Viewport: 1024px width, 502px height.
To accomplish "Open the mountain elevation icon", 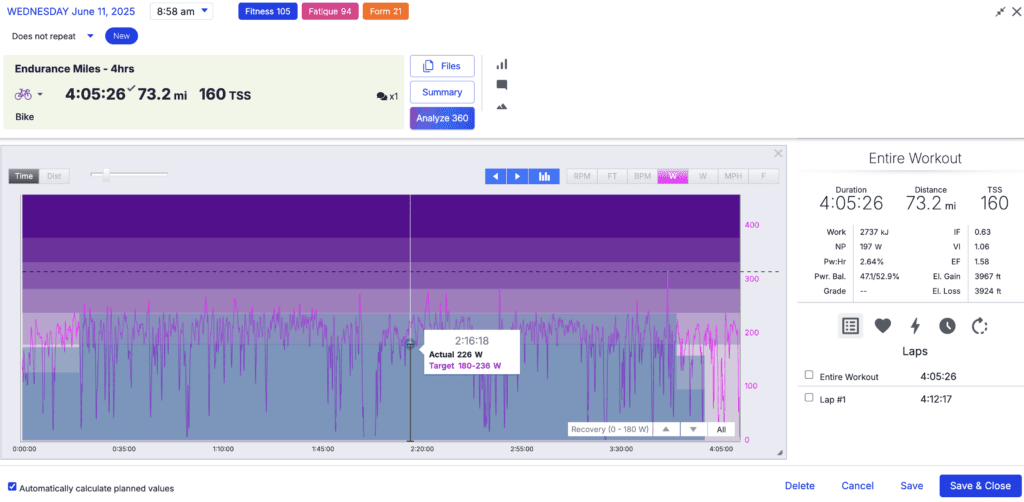I will click(x=502, y=106).
